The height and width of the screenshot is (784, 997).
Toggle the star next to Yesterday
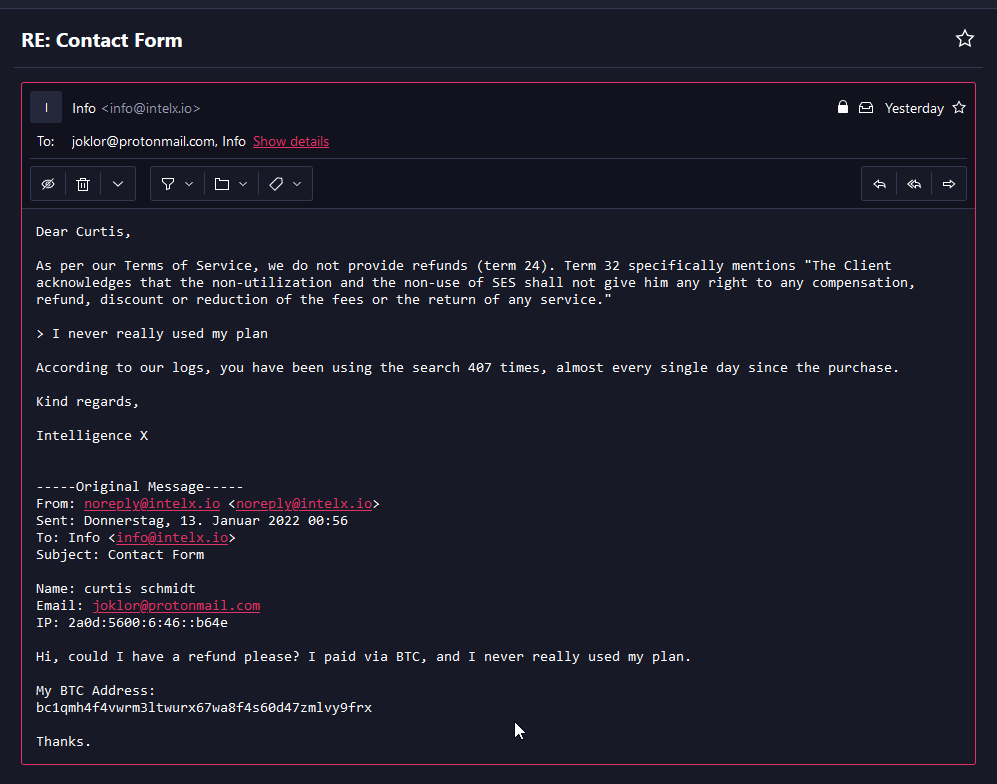click(x=959, y=108)
